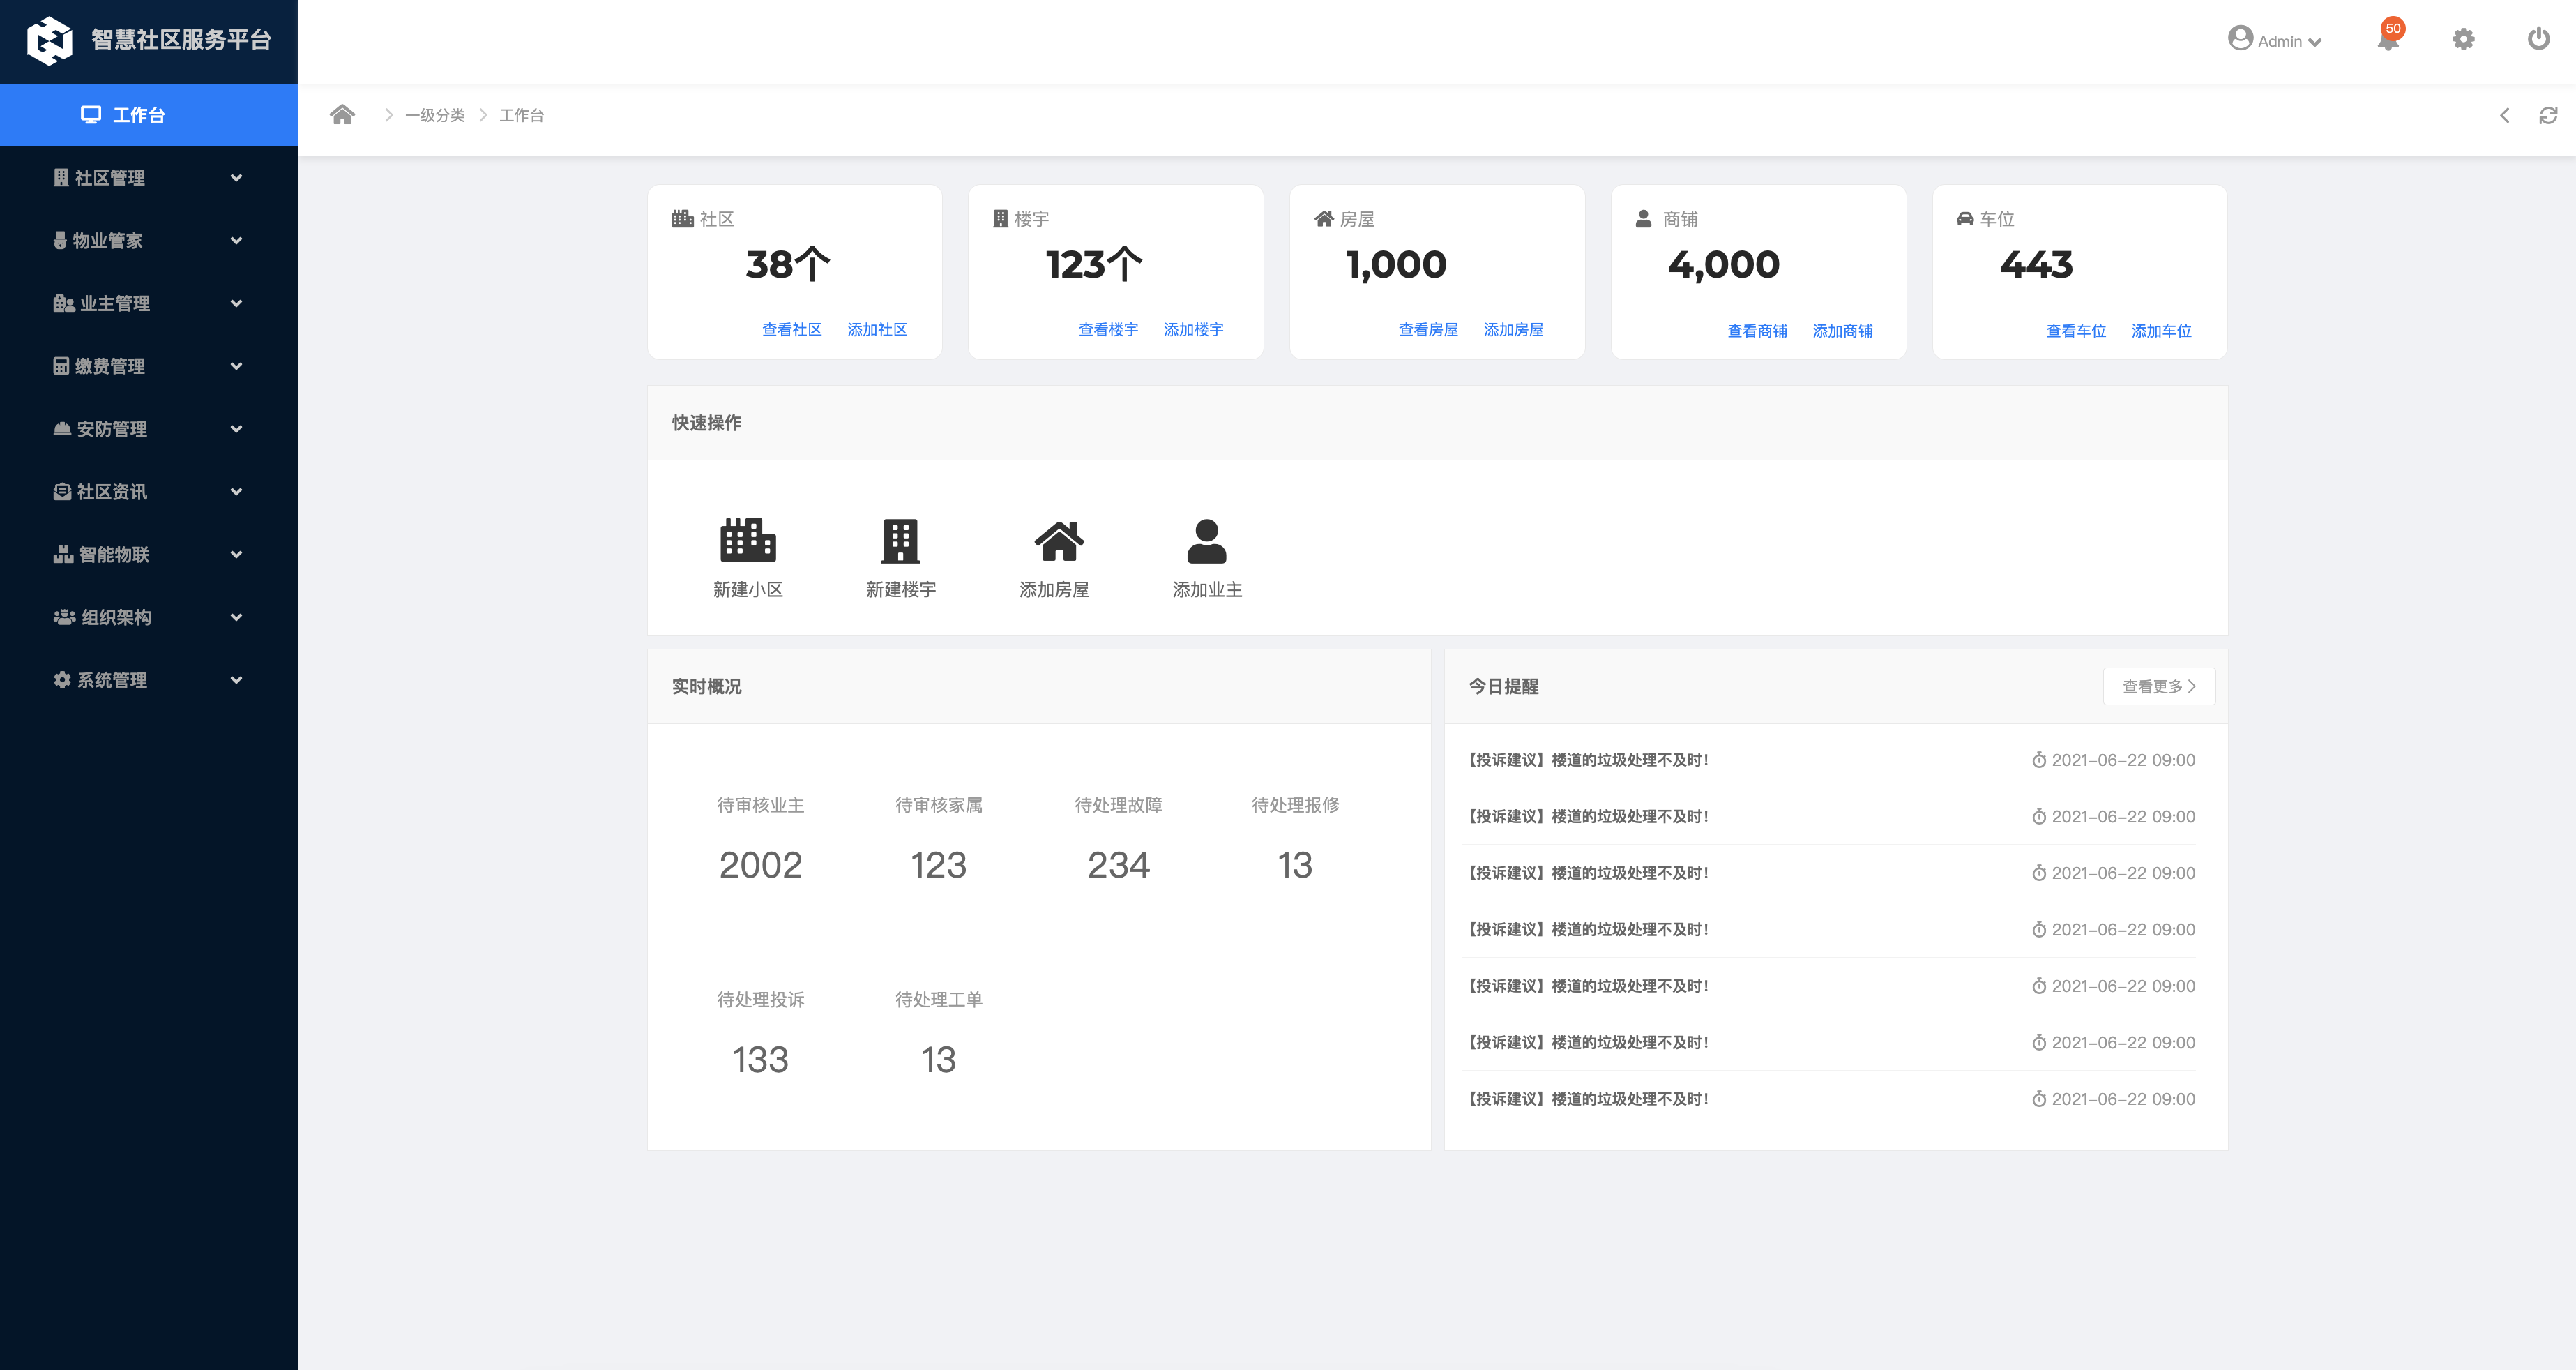
Task: Click the 待审核家属 count 123
Action: [938, 865]
